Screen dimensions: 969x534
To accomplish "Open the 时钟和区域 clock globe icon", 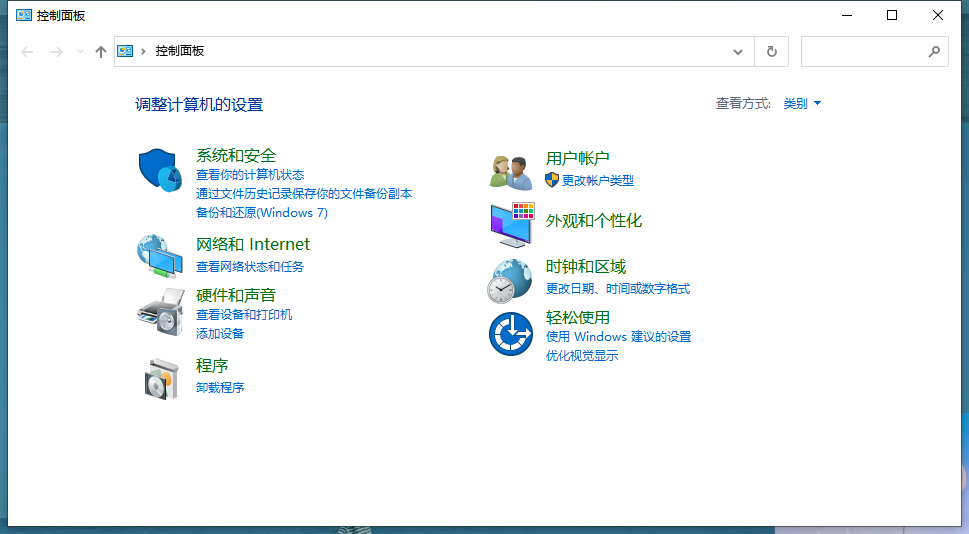I will point(510,281).
